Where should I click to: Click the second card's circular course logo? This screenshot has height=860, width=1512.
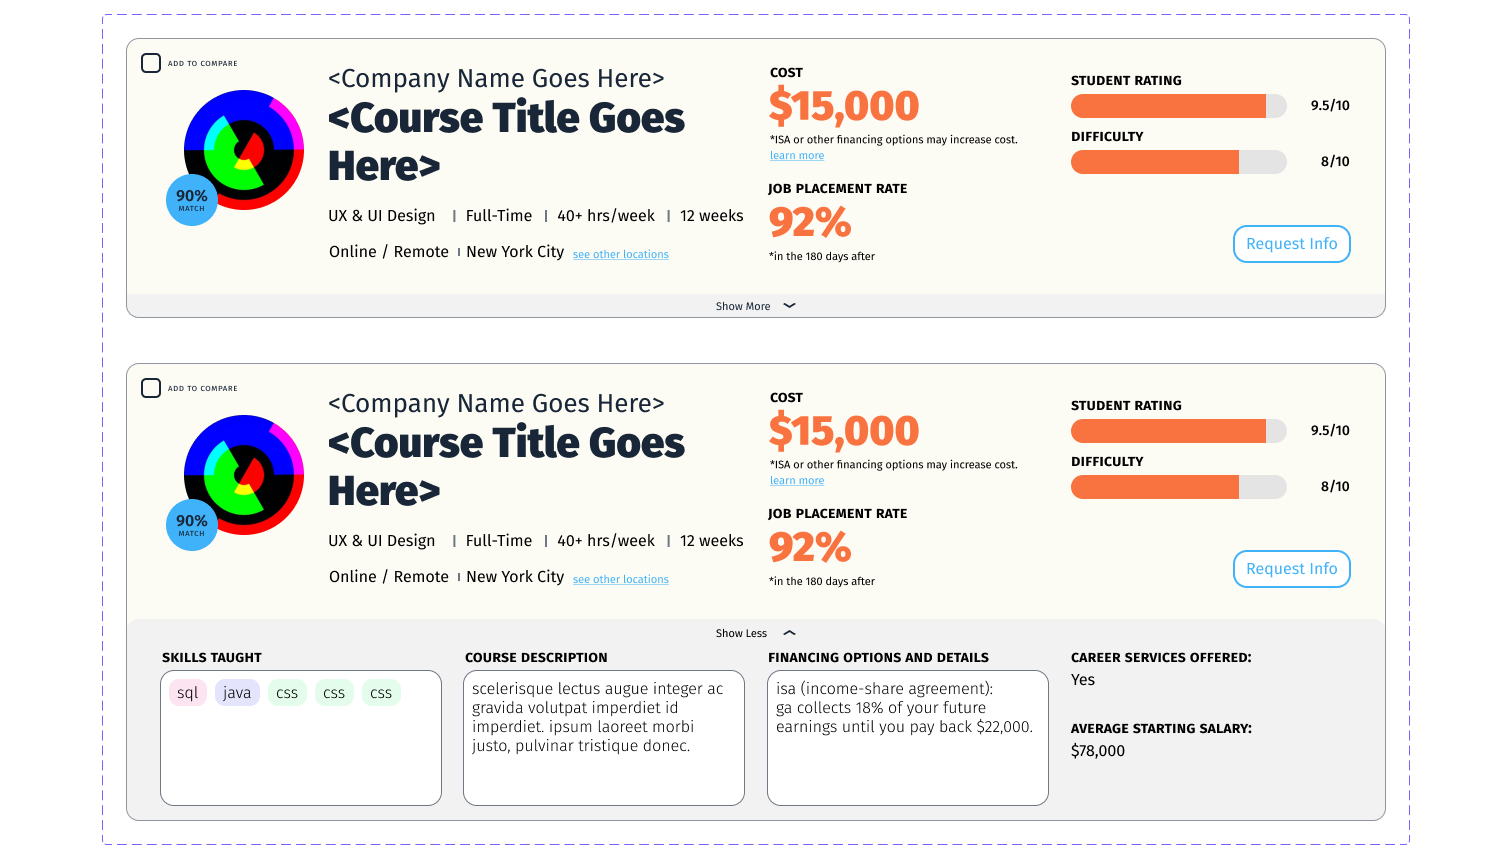coord(244,475)
